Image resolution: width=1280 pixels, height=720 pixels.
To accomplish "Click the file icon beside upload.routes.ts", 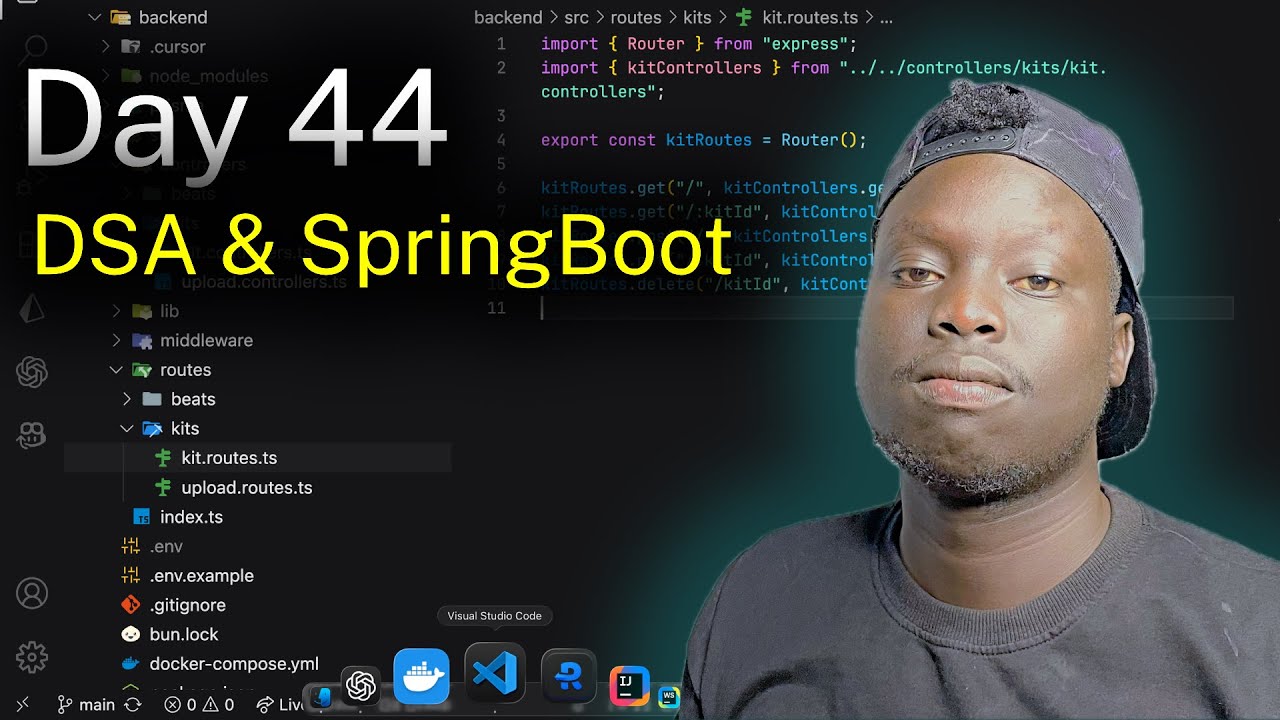I will (x=163, y=488).
